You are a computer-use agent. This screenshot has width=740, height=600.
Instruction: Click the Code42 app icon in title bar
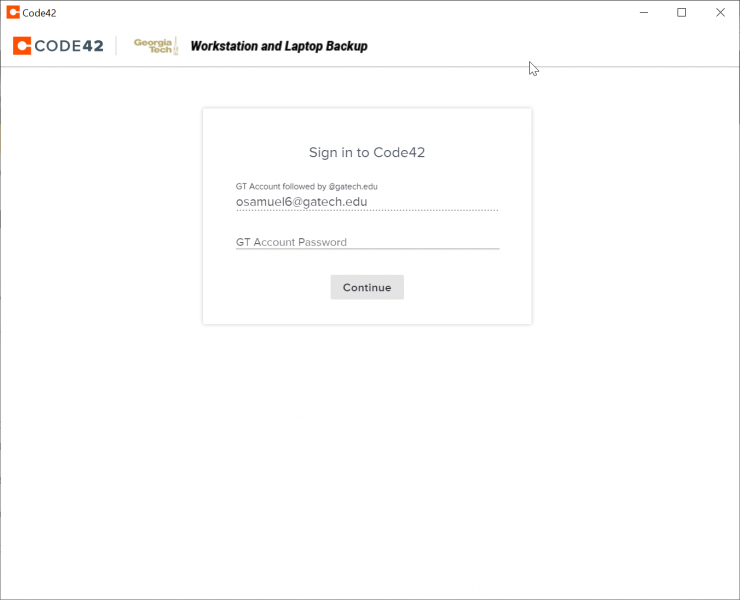[x=13, y=13]
